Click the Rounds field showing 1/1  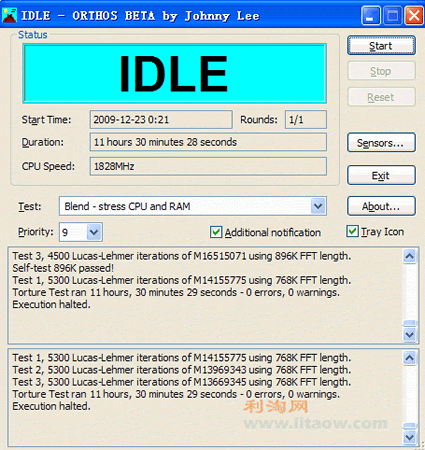[306, 119]
